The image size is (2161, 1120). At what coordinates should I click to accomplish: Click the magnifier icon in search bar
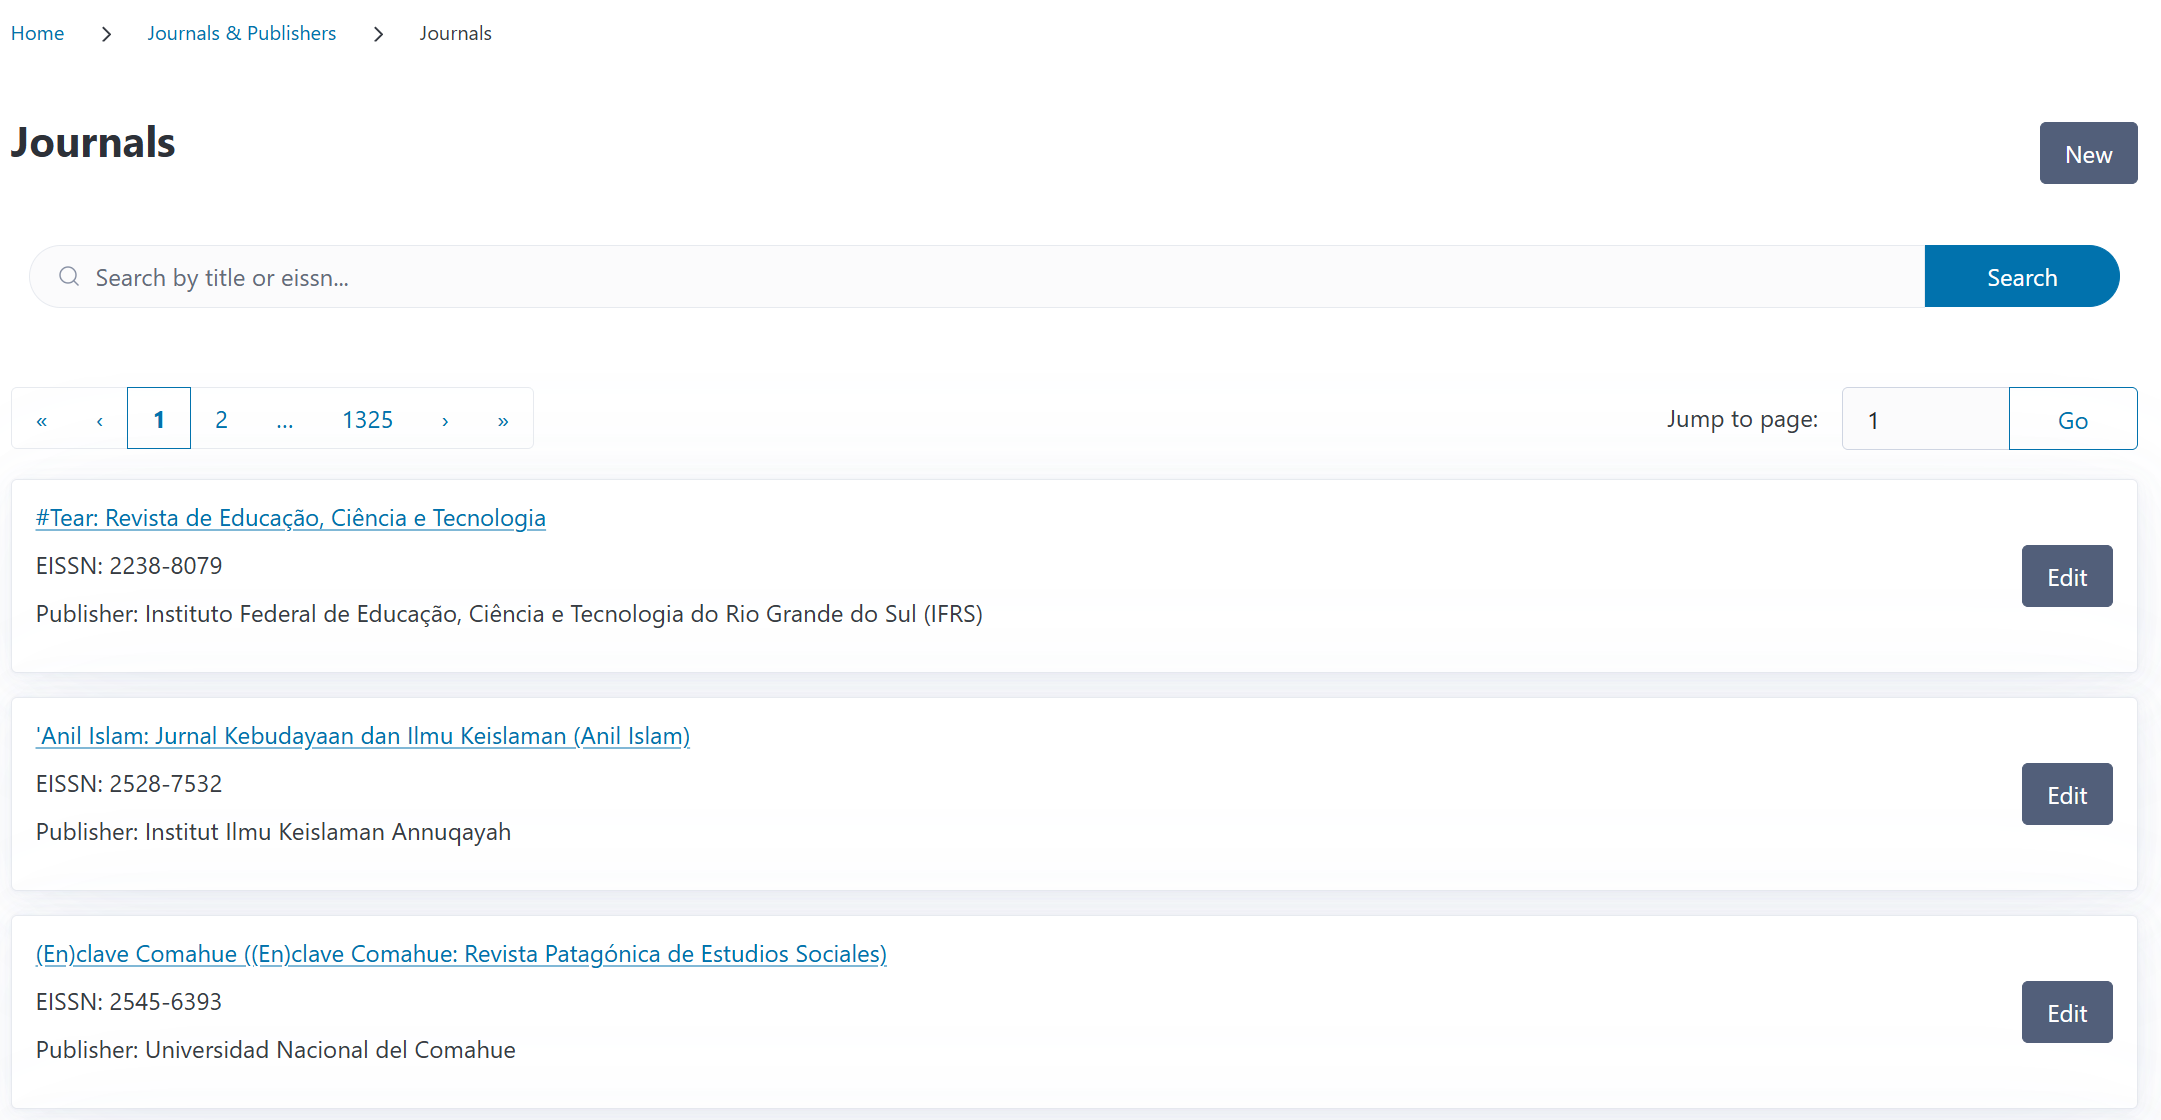coord(69,277)
